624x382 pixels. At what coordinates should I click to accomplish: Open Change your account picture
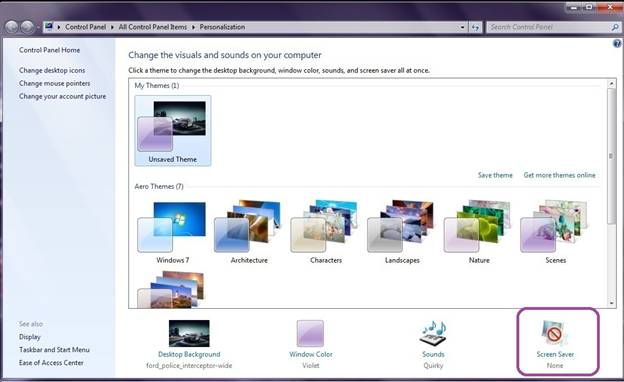coord(62,96)
